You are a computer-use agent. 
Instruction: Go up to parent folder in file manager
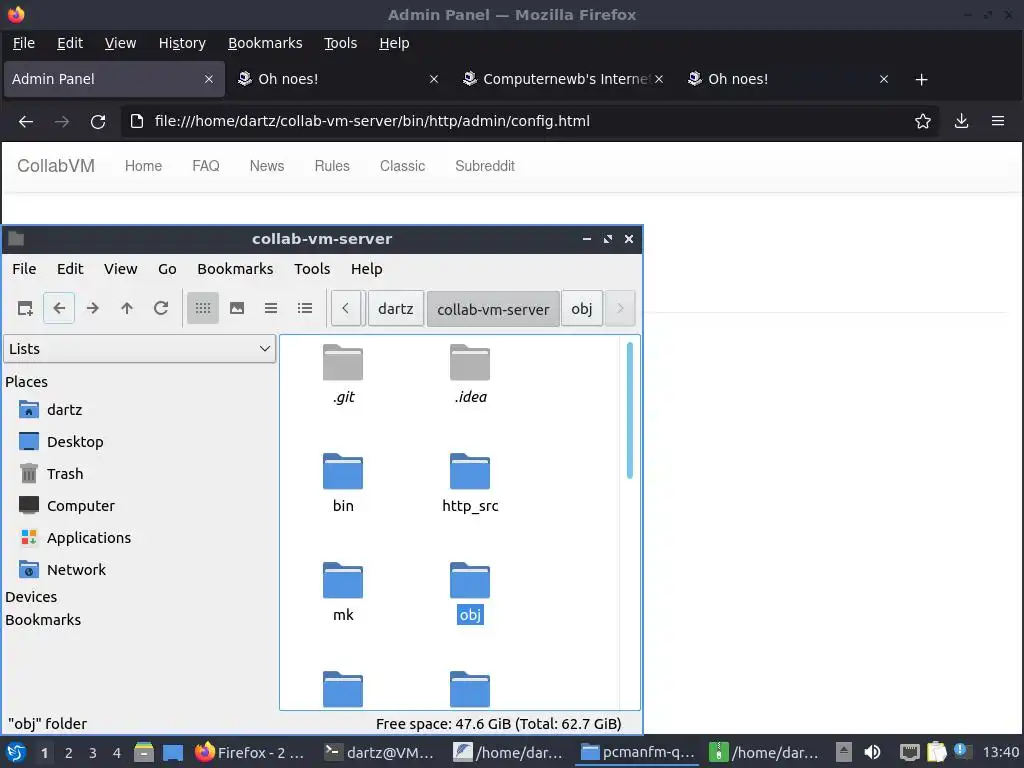coord(127,308)
